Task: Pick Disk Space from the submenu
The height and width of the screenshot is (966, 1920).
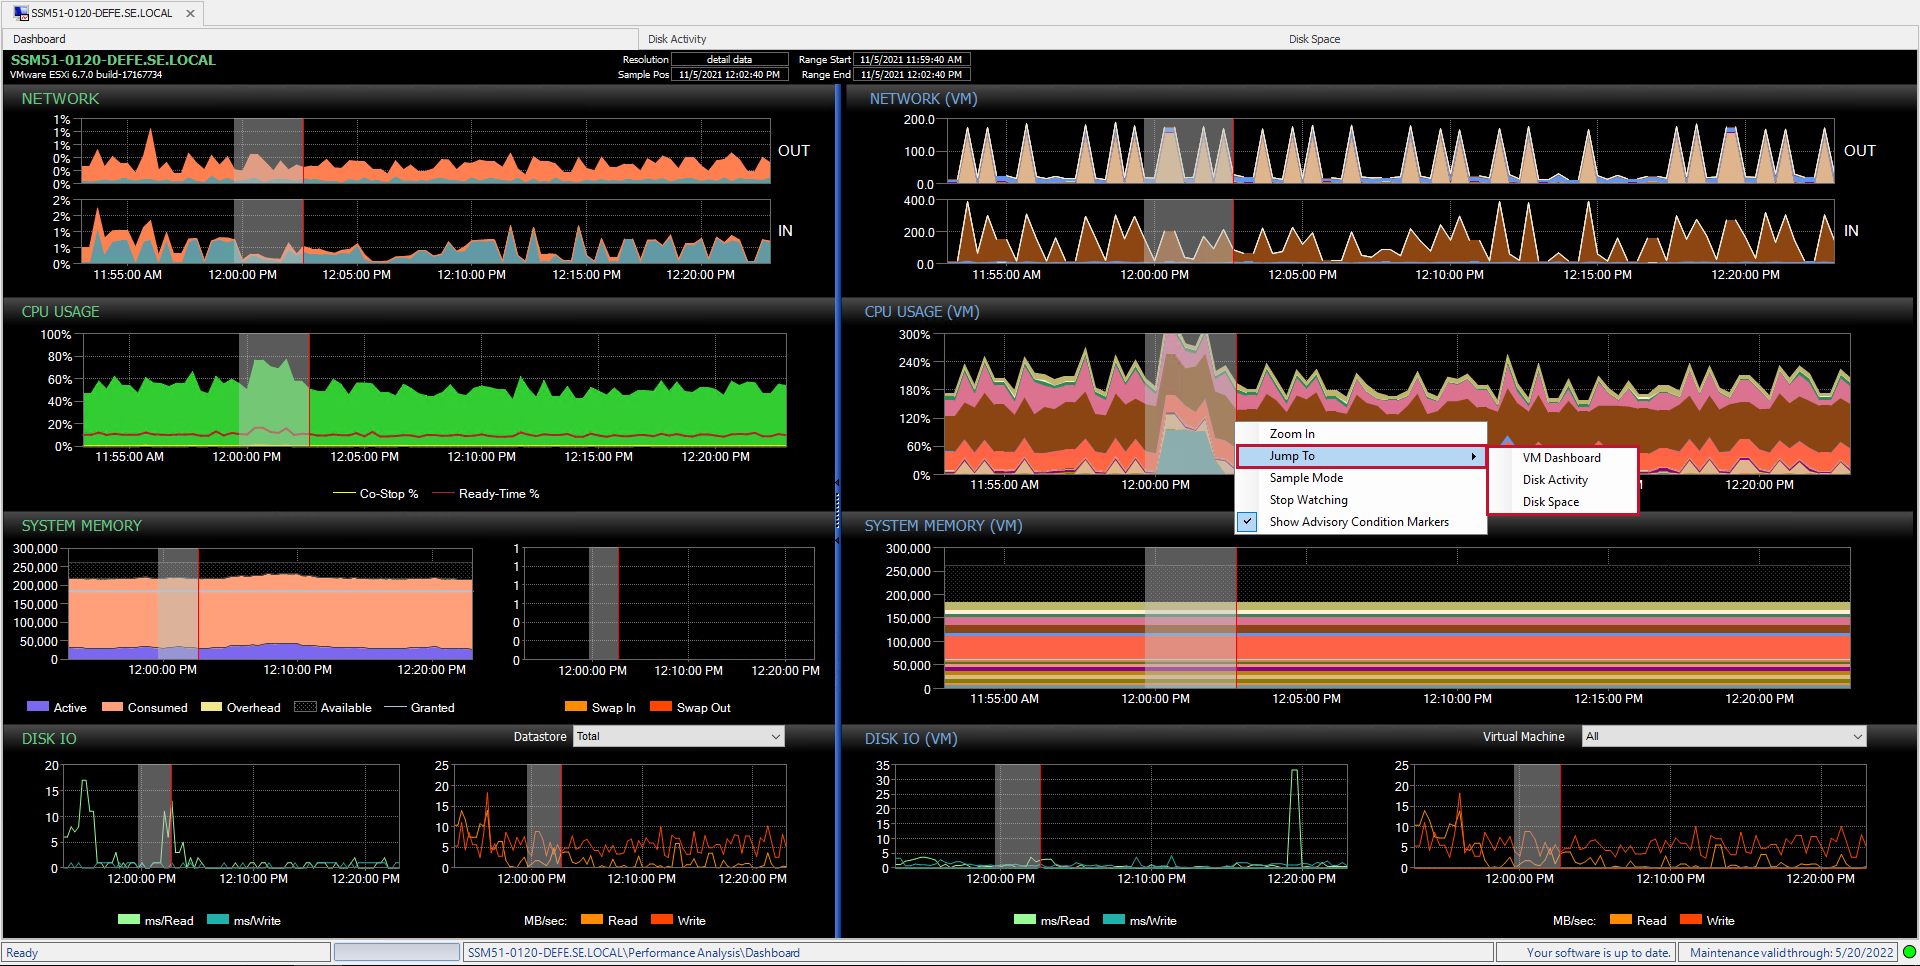Action: 1551,502
